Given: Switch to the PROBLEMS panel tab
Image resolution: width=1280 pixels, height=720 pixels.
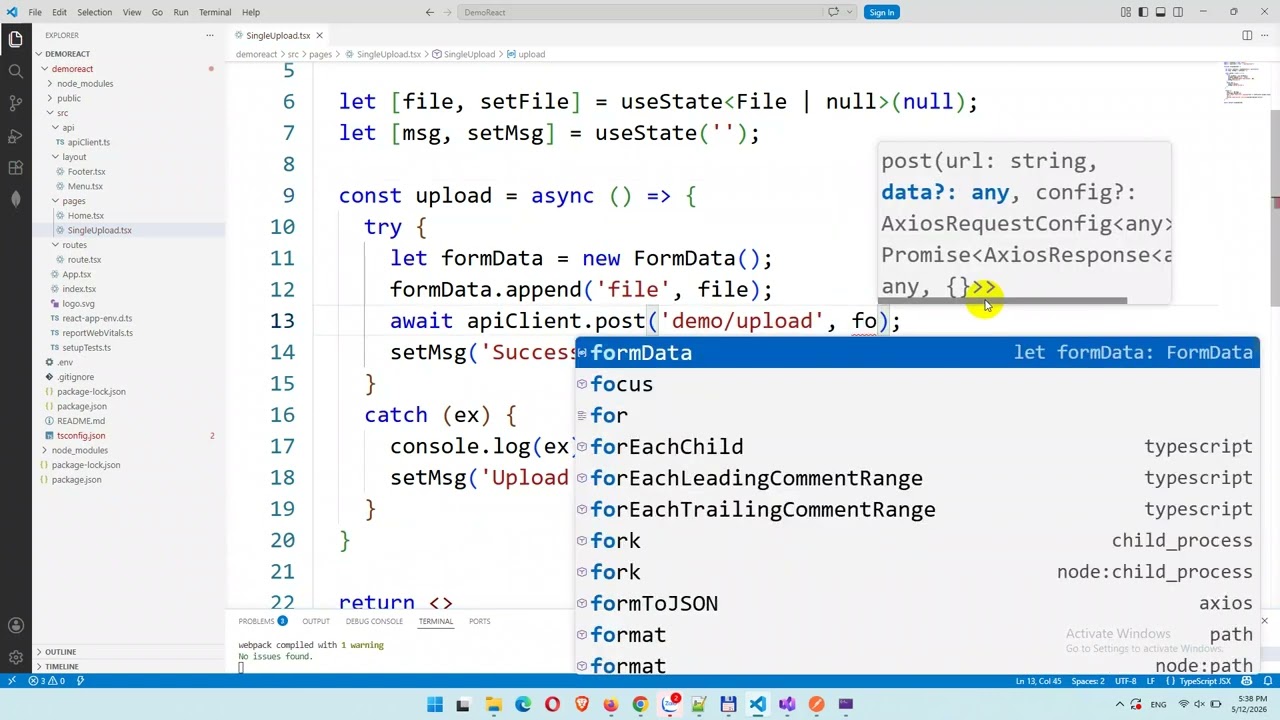Looking at the screenshot, I should pos(262,622).
